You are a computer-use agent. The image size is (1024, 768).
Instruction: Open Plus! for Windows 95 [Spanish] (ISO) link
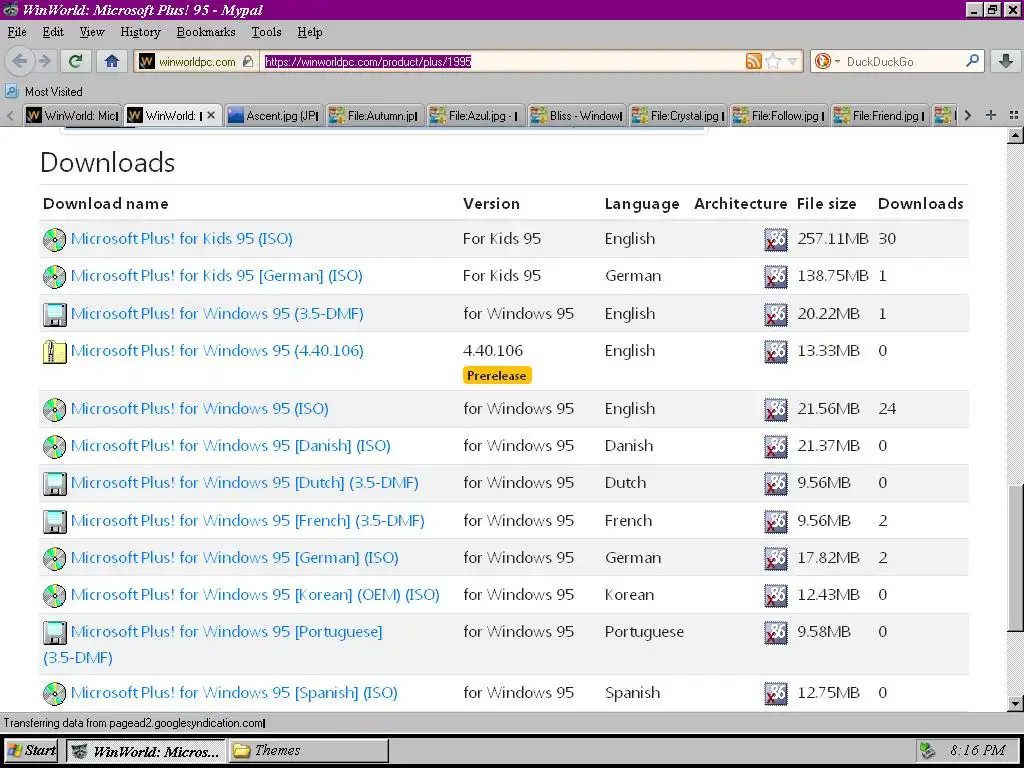(x=234, y=693)
